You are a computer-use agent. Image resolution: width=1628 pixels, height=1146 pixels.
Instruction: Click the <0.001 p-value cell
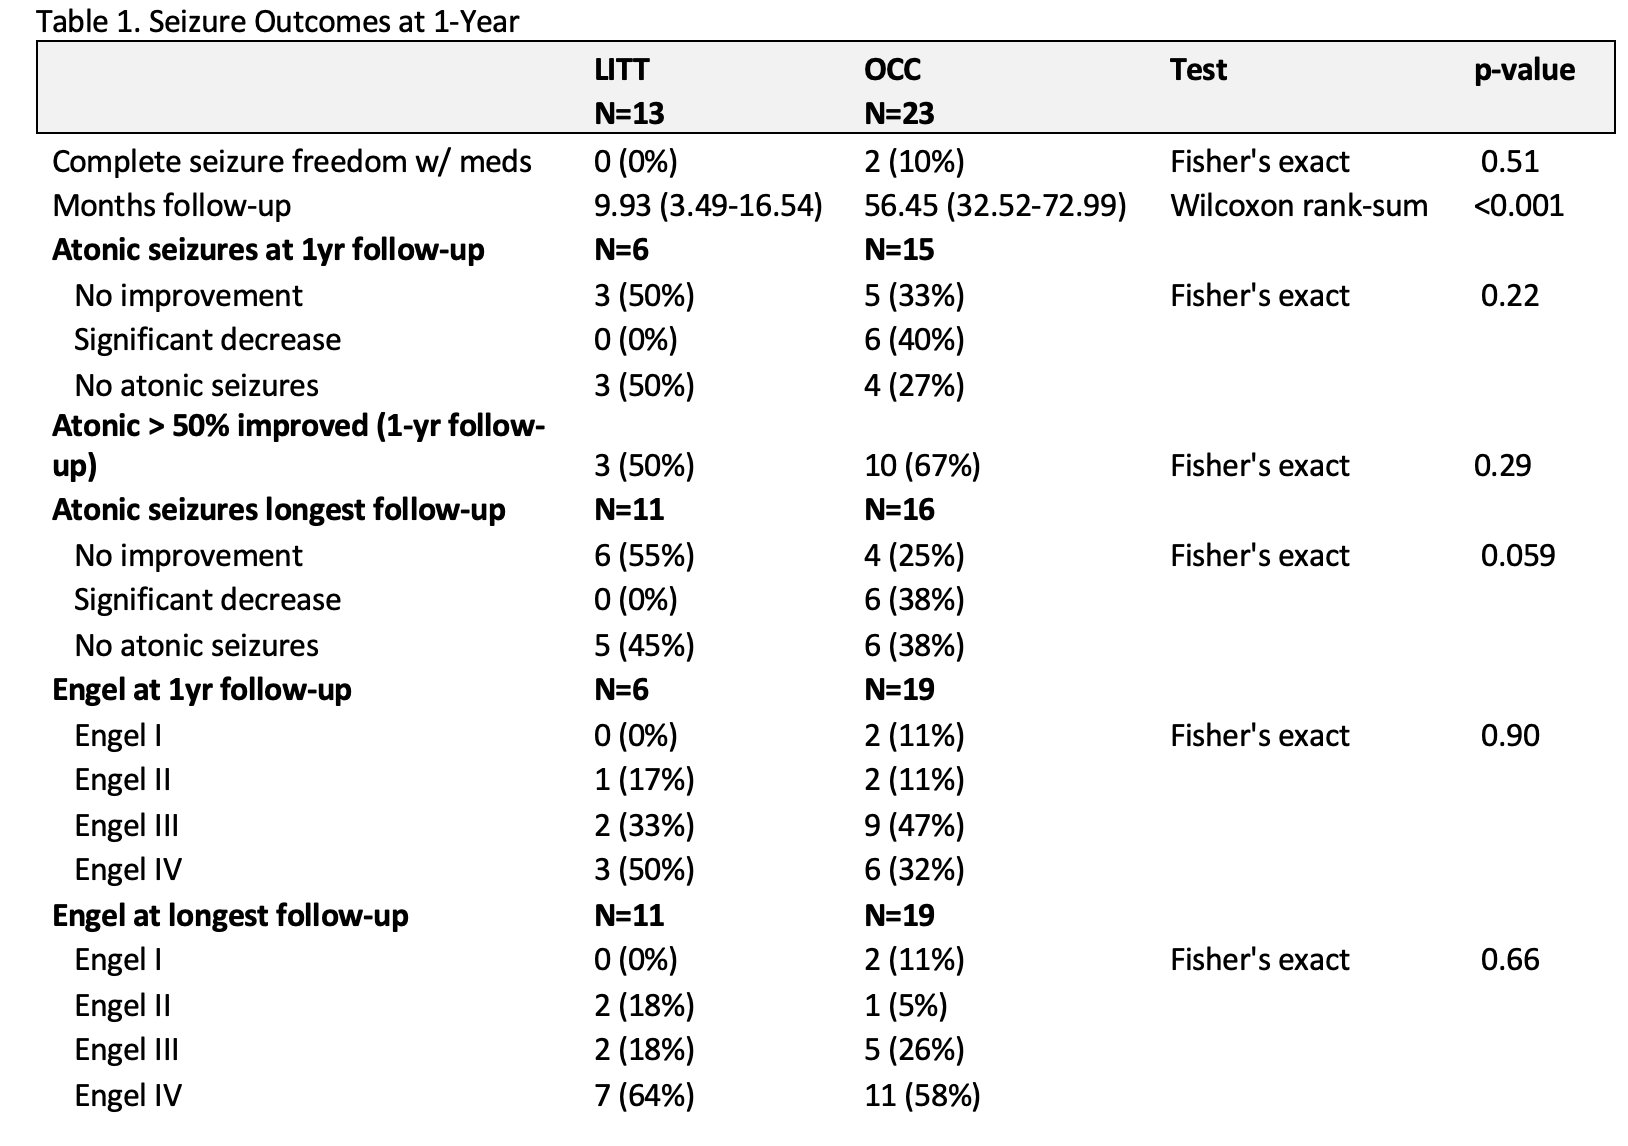(1518, 205)
